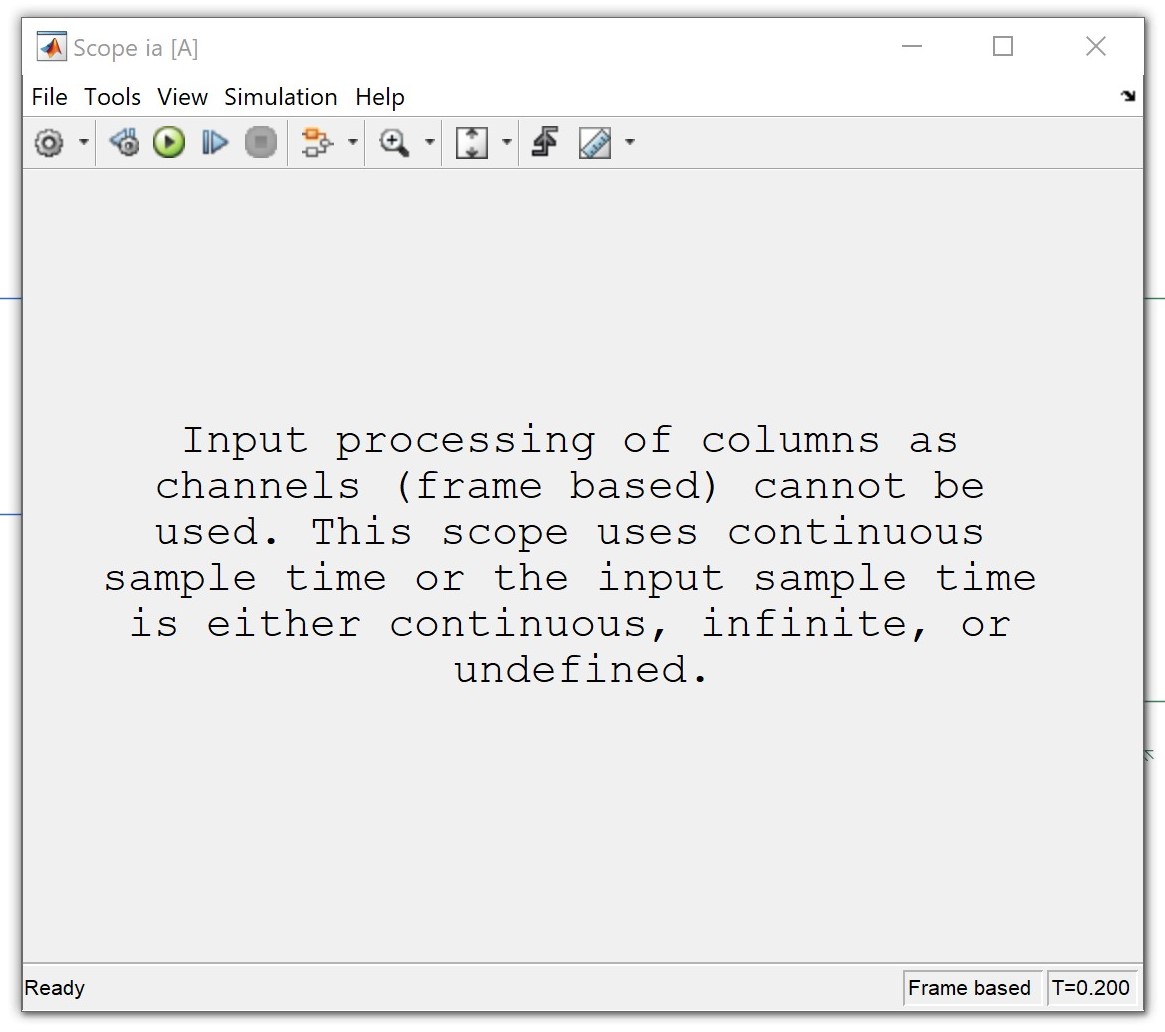The image size is (1165, 1032).
Task: Open the Measurements dropdown arrow
Action: 630,143
